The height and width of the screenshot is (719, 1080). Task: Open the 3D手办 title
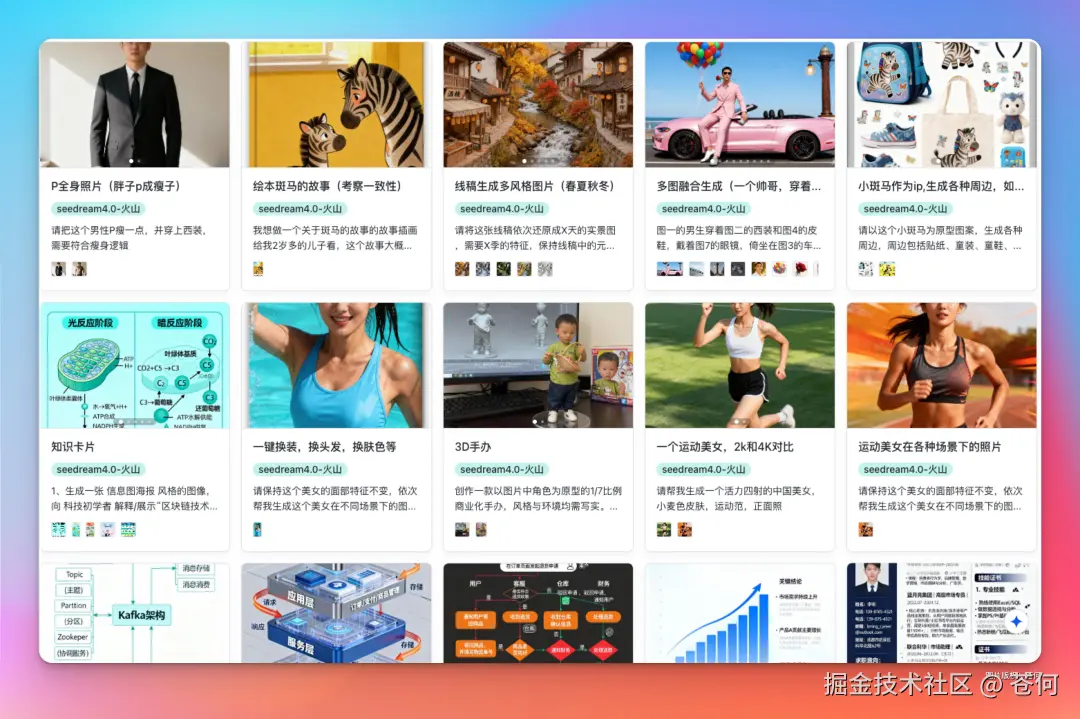point(472,447)
